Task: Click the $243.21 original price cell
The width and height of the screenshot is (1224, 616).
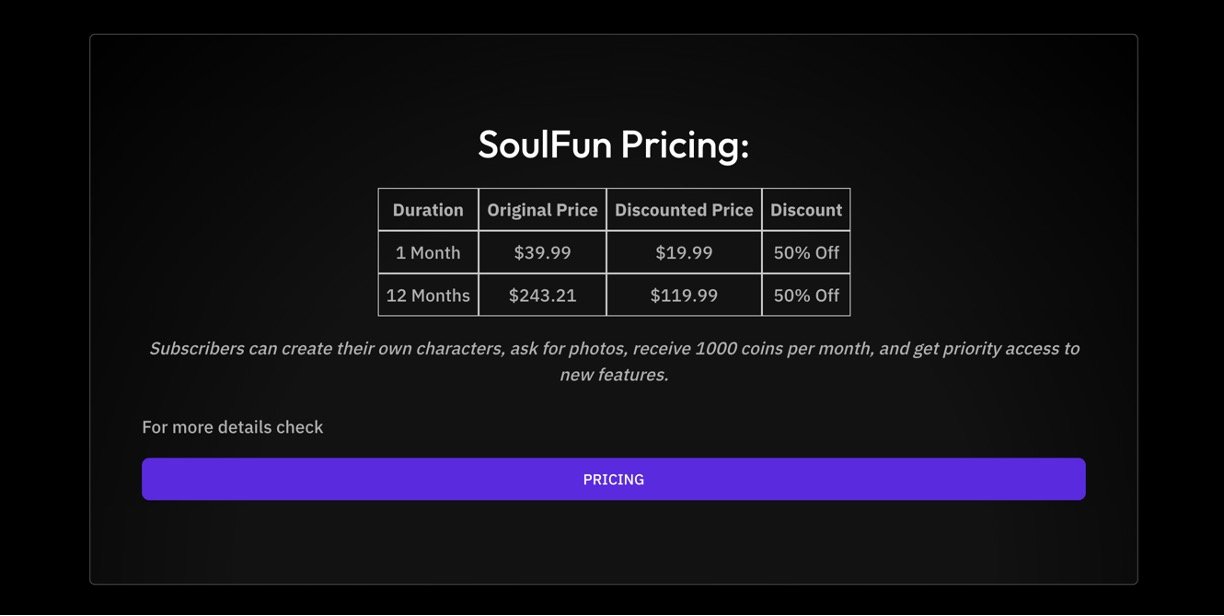Action: click(542, 296)
